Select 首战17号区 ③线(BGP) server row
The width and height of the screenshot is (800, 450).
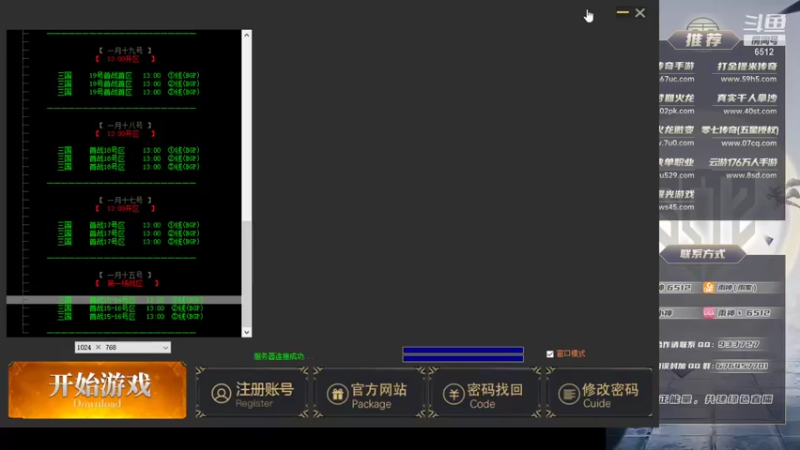128,241
